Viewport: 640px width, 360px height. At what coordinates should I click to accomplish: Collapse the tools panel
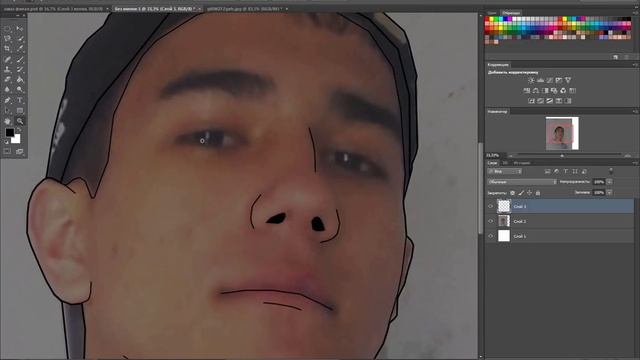coord(18,16)
